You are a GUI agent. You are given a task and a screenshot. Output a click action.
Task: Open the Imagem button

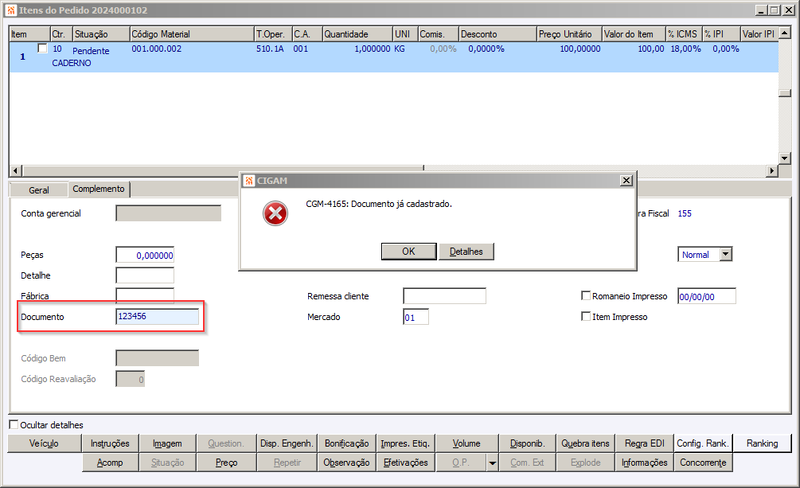click(167, 444)
